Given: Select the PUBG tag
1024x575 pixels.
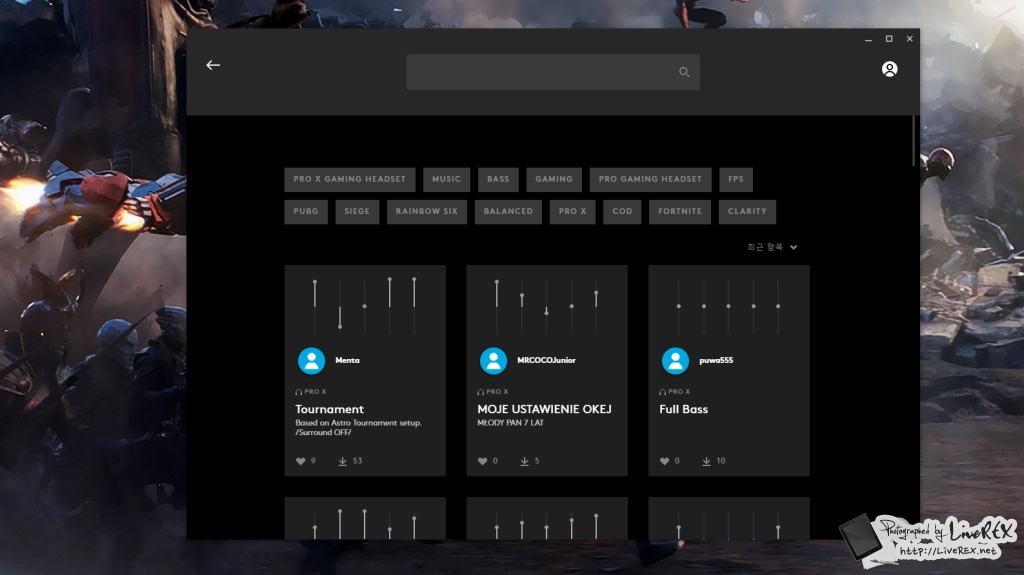Looking at the screenshot, I should point(306,212).
